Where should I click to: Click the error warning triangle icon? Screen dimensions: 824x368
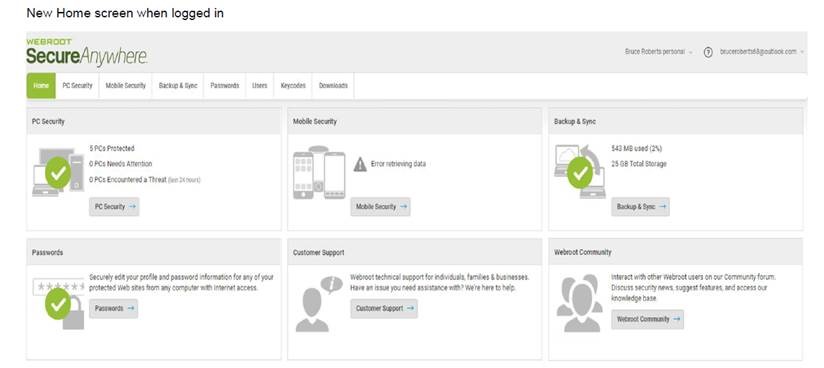(x=360, y=164)
